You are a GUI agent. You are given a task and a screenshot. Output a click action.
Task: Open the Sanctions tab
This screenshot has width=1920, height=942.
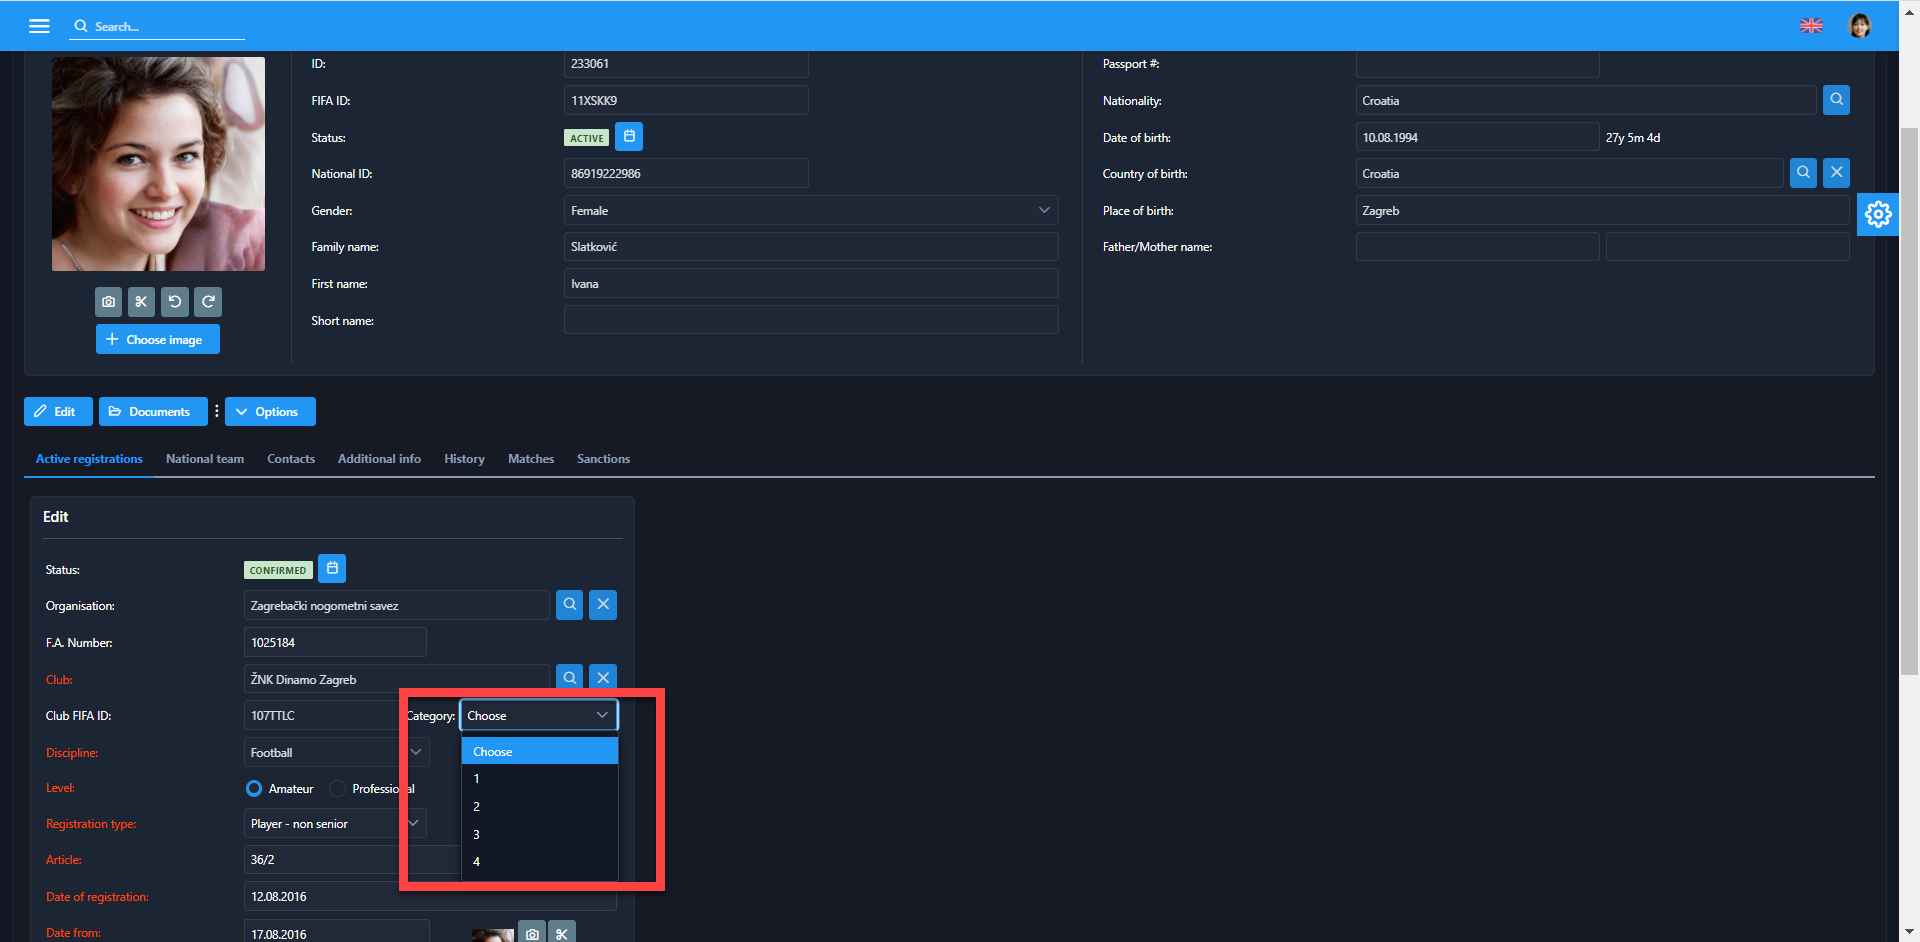[603, 459]
